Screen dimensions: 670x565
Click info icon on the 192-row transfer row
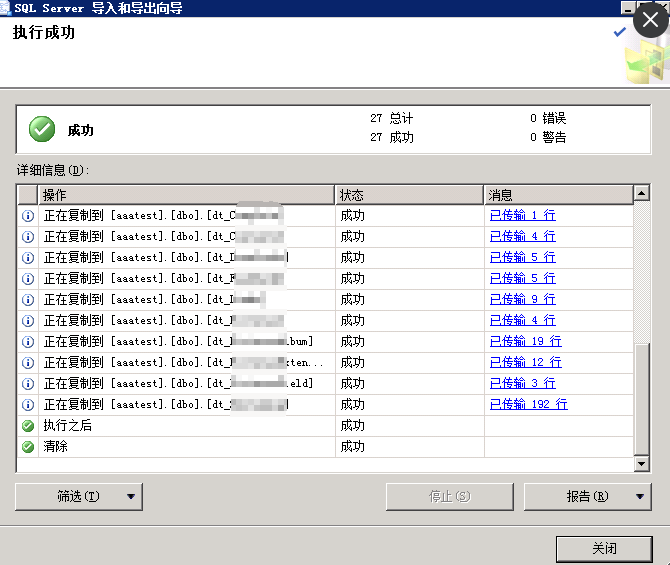(27, 405)
